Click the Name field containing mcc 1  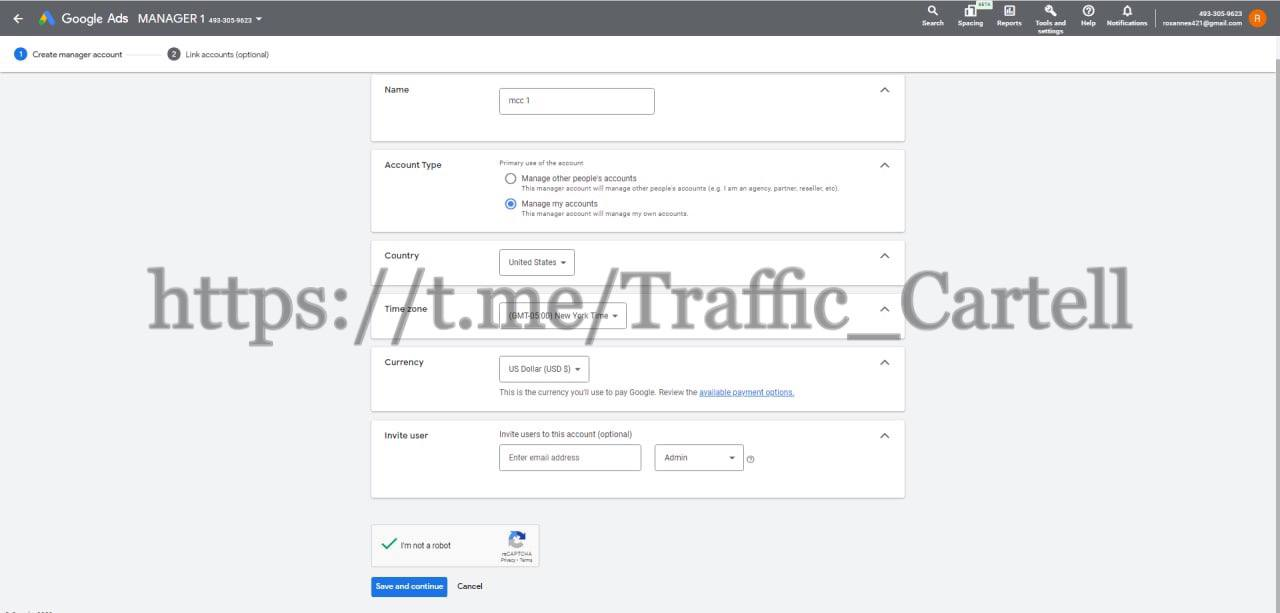coord(577,101)
